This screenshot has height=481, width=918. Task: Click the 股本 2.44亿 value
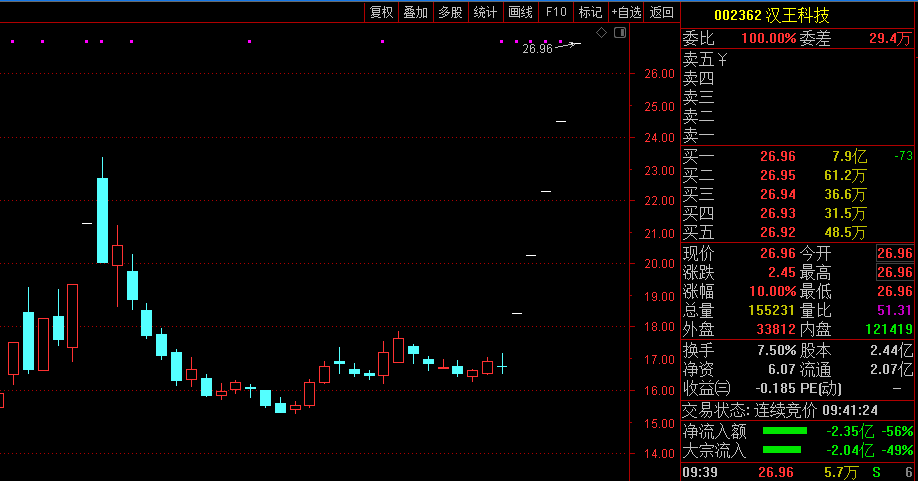tap(891, 351)
